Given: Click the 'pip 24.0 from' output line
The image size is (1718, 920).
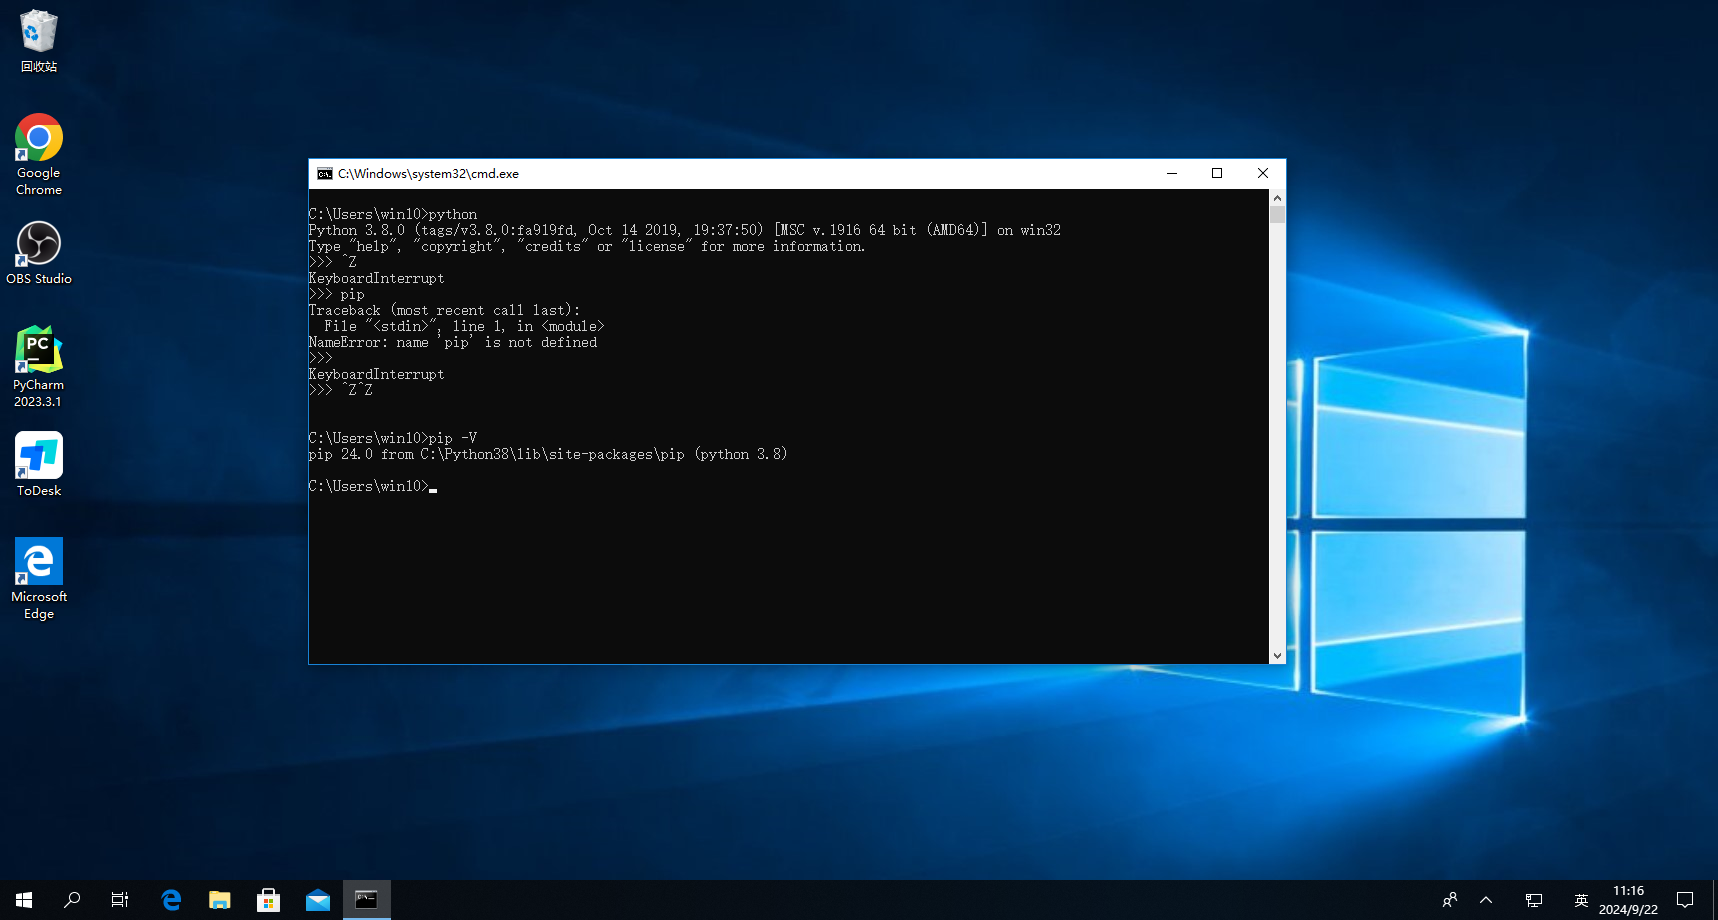Looking at the screenshot, I should [548, 454].
